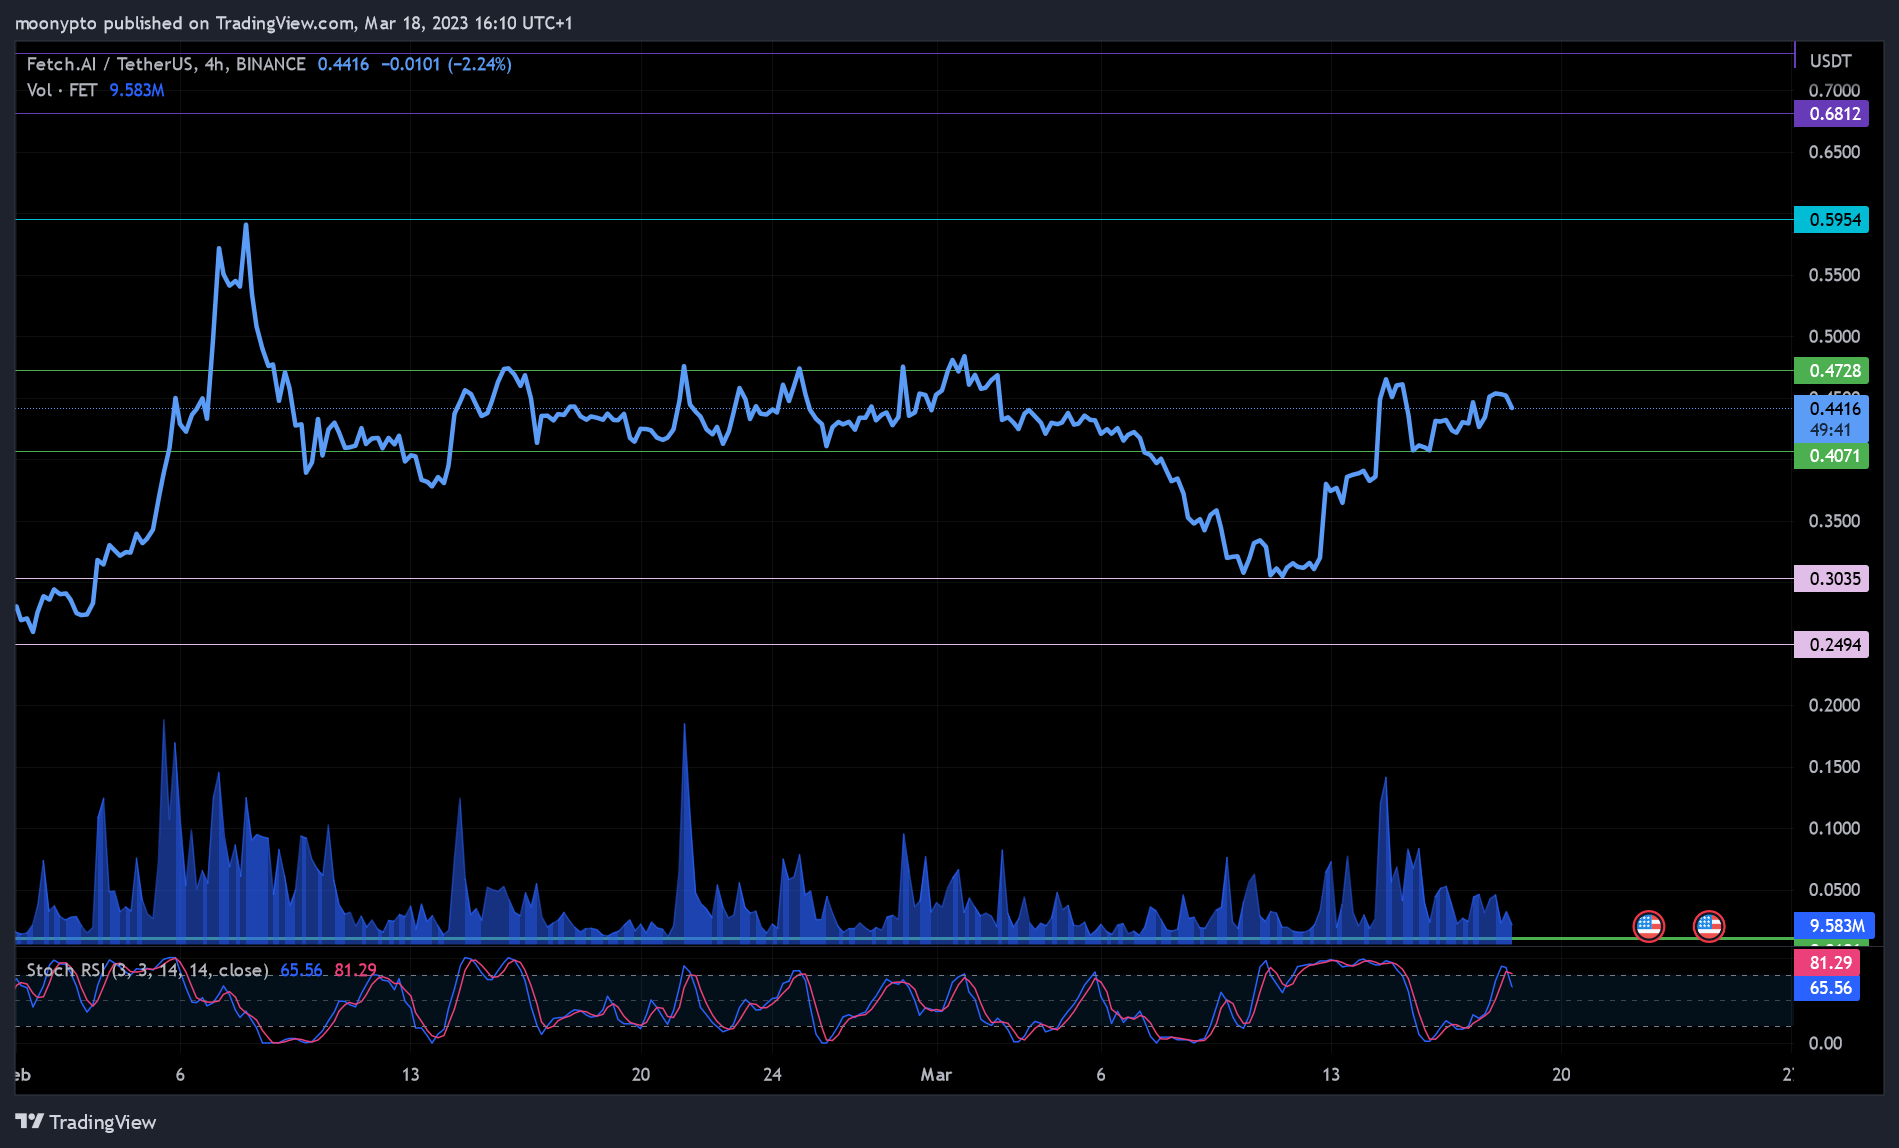Click the 9.583M volume axis label
Viewport: 1899px width, 1148px height.
point(1834,925)
